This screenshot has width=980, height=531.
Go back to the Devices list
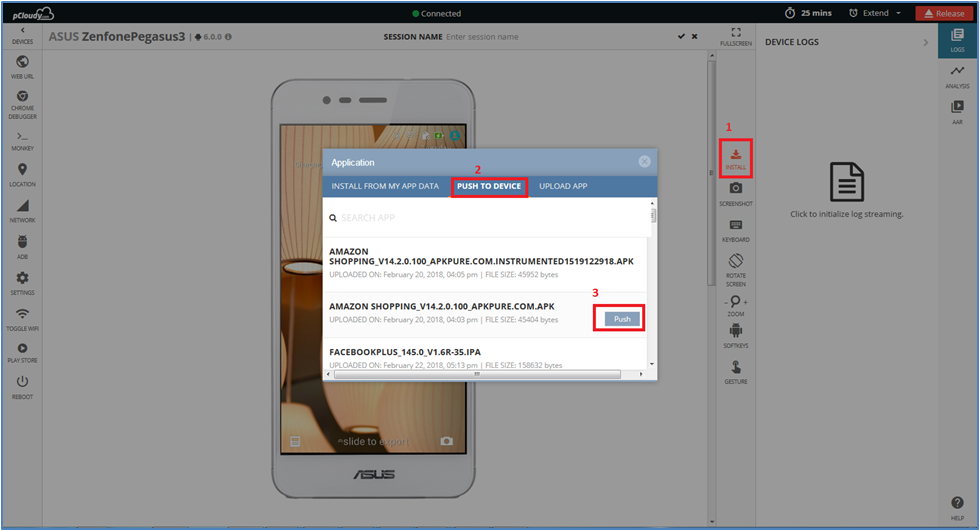[22, 35]
